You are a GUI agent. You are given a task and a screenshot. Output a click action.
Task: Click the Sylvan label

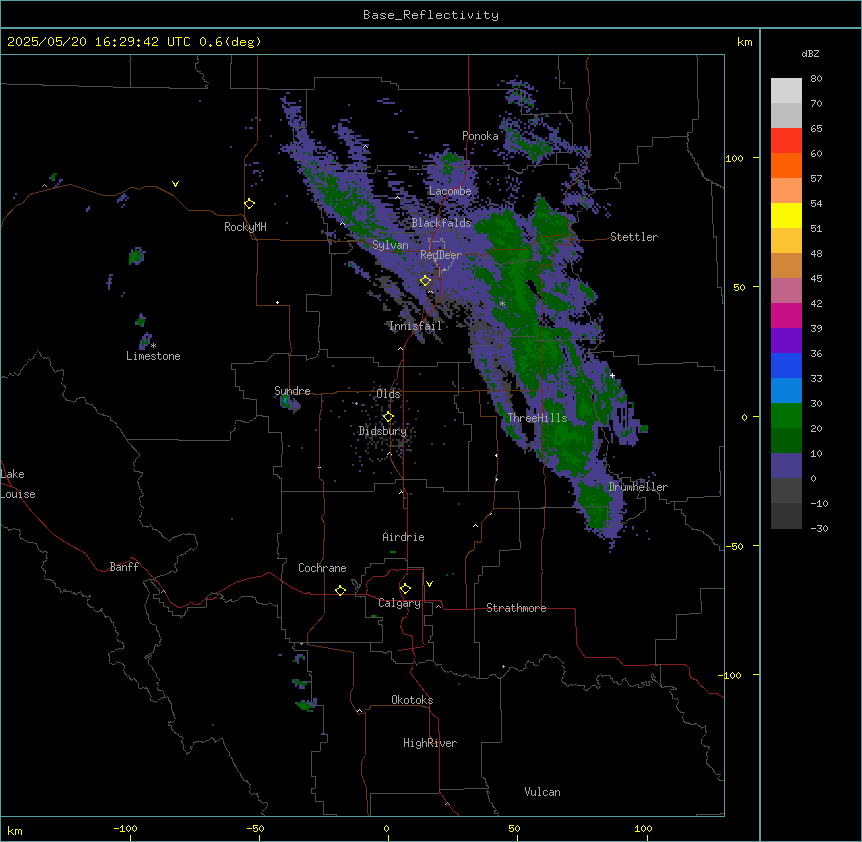tap(390, 245)
